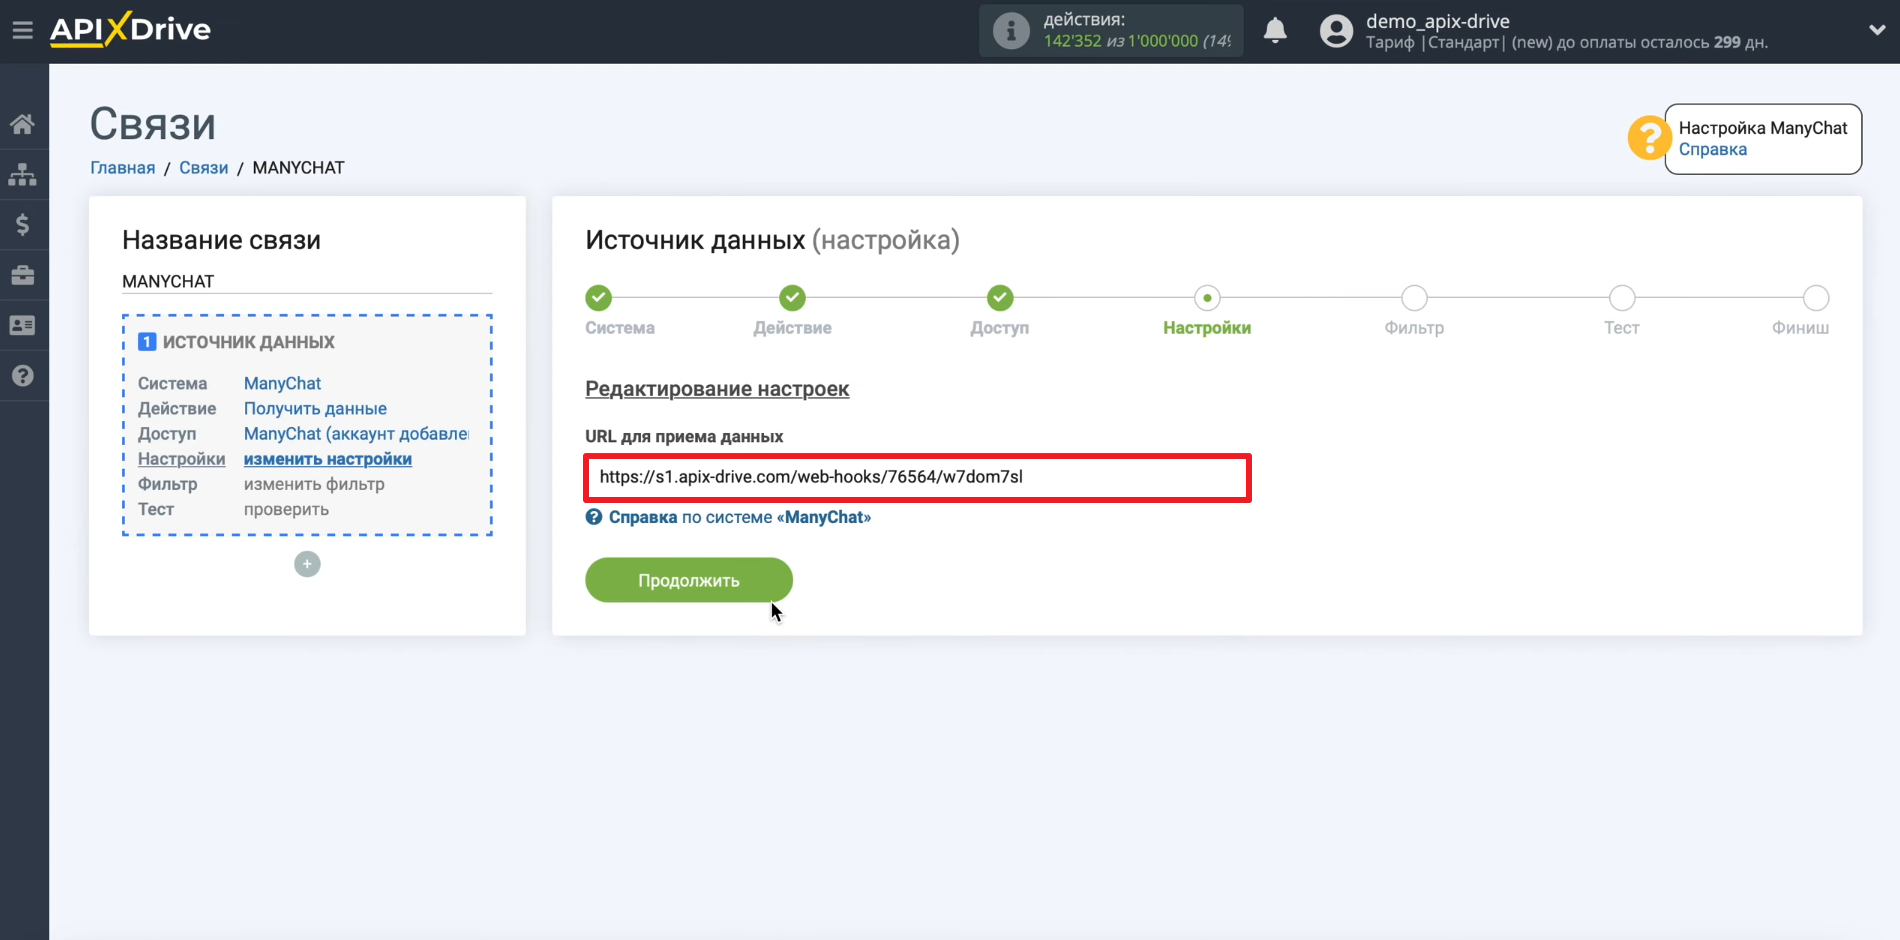The image size is (1900, 940).
Task: Select the Действие step
Action: 793,298
